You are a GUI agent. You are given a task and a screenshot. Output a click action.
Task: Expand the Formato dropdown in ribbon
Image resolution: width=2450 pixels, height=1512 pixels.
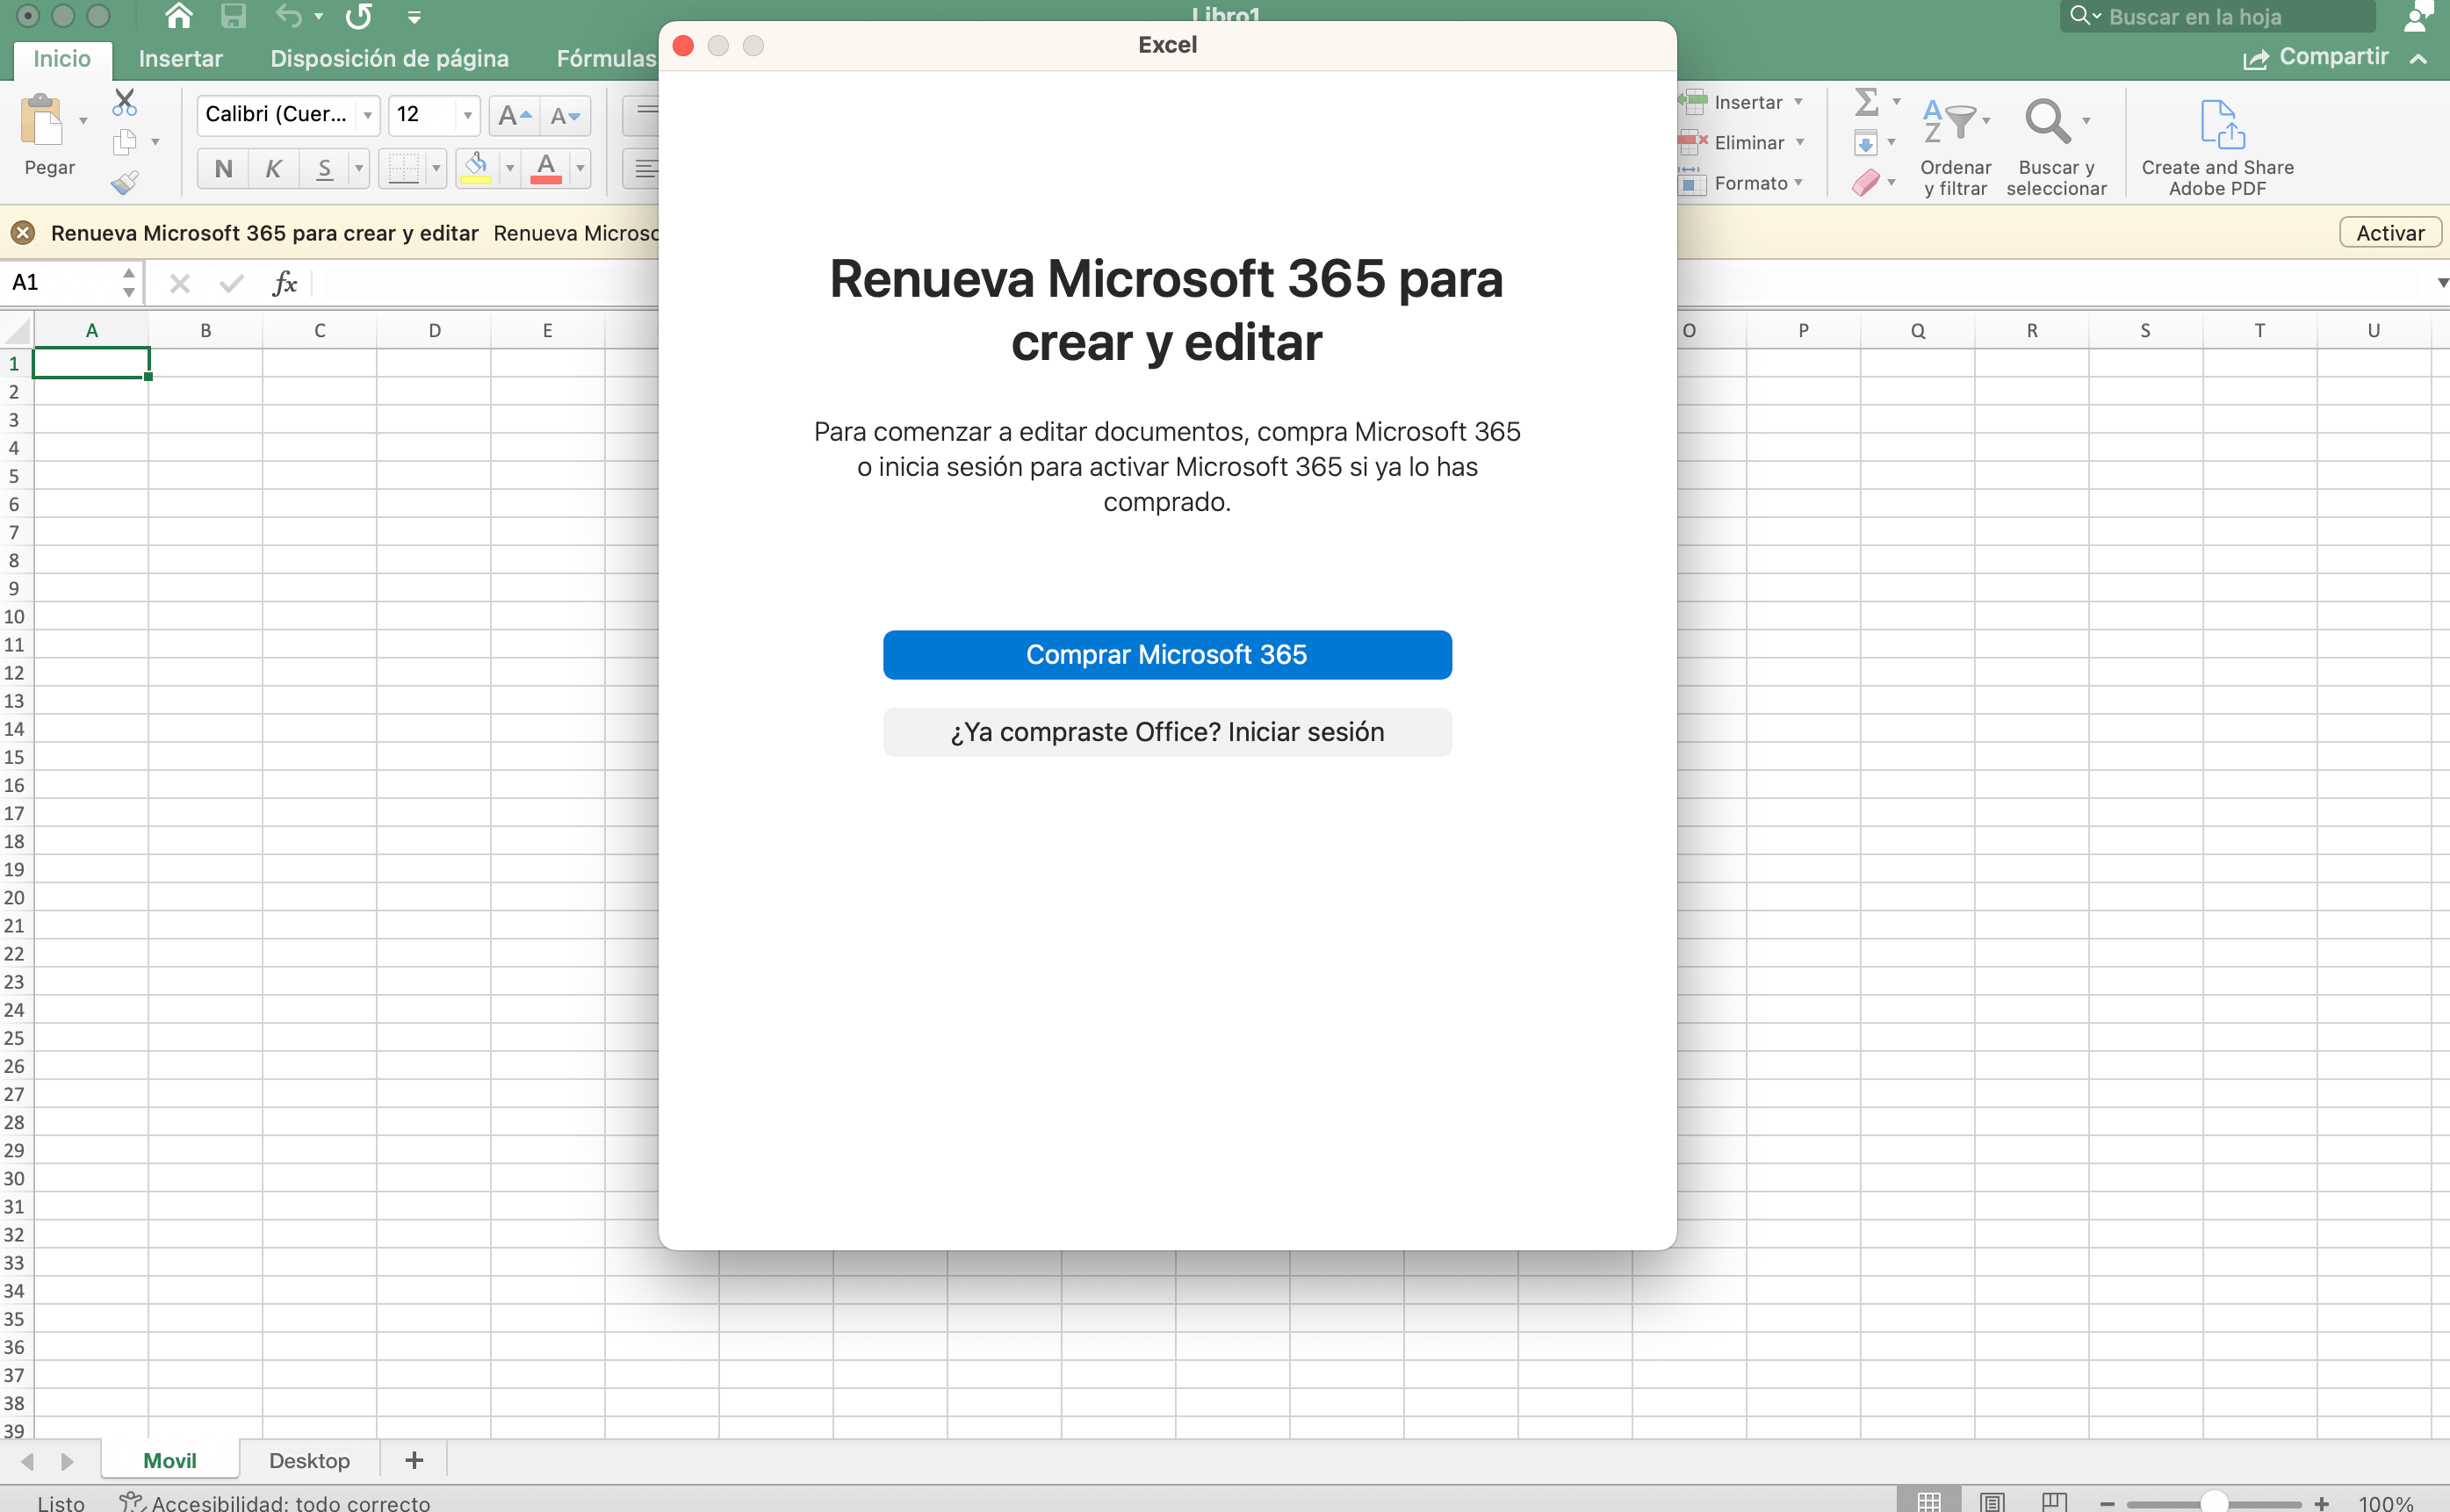[1798, 183]
